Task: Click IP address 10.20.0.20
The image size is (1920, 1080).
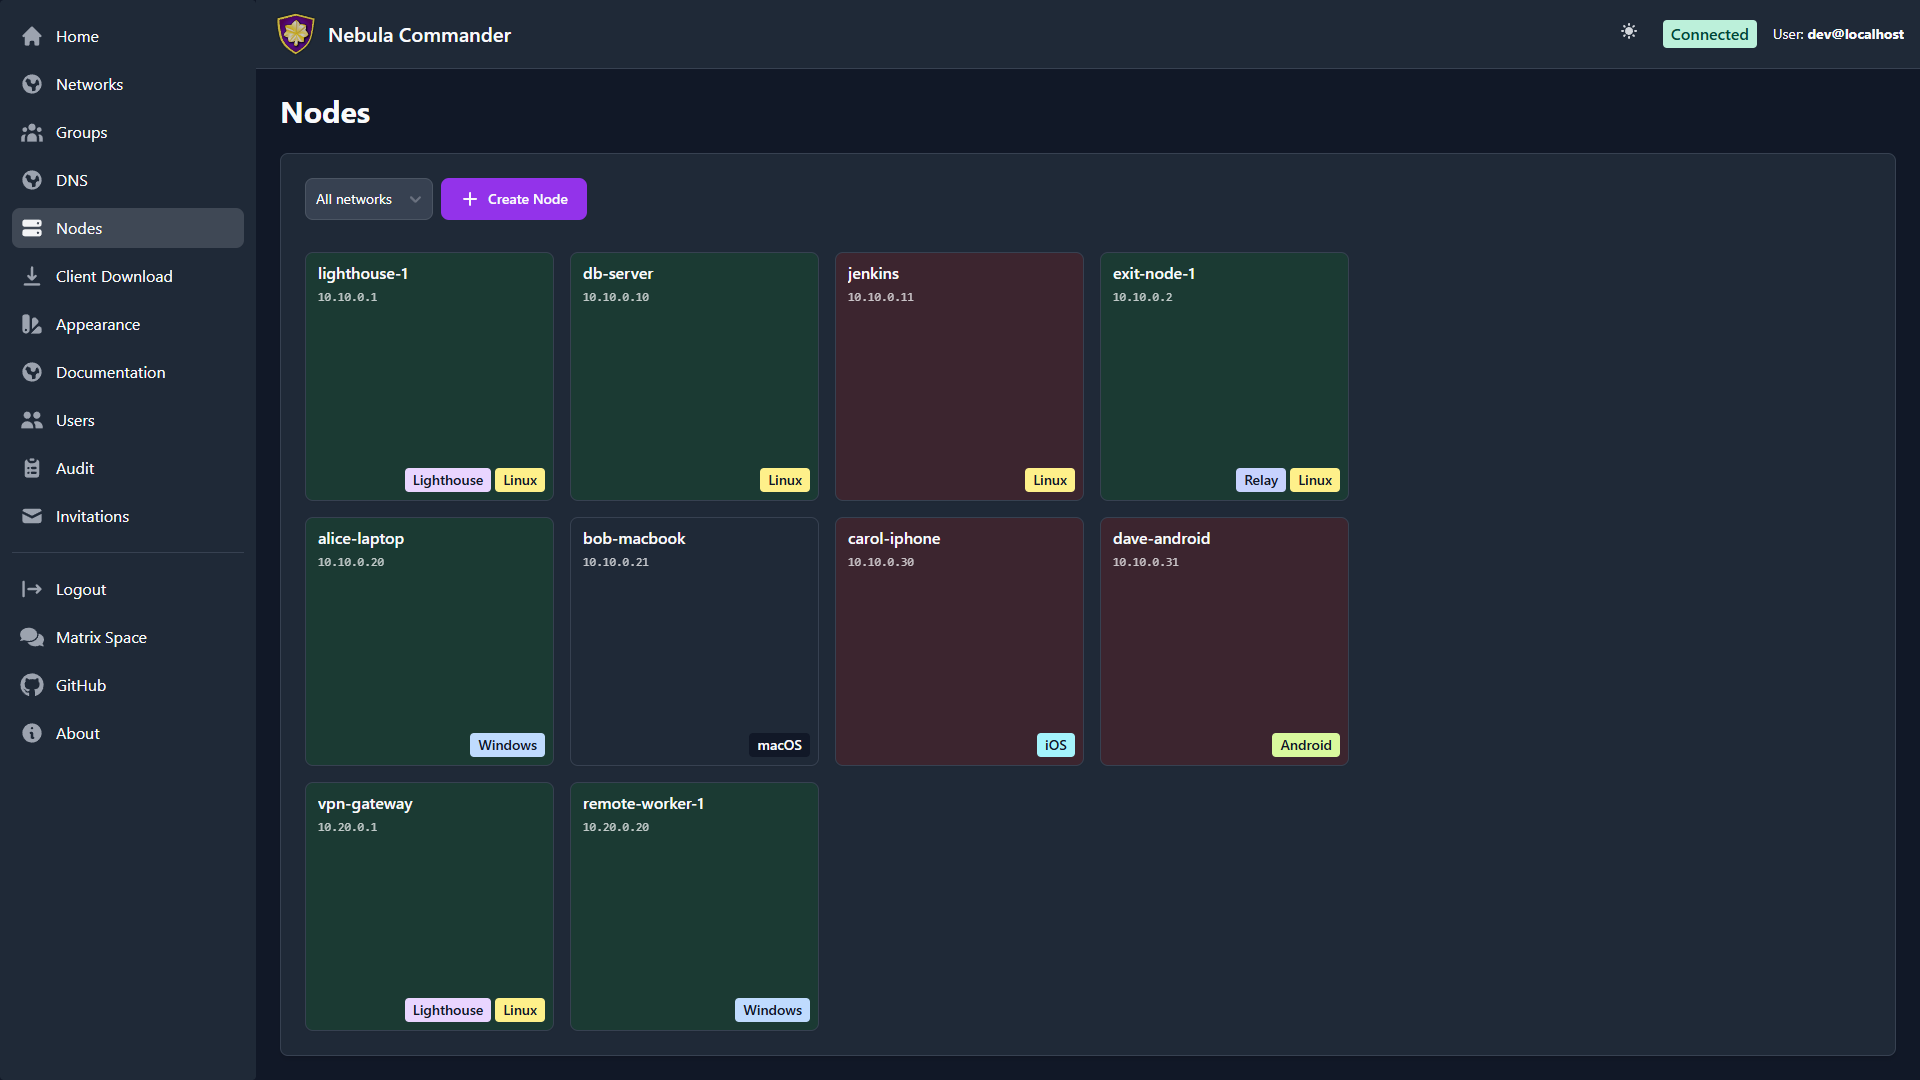Action: [x=616, y=827]
